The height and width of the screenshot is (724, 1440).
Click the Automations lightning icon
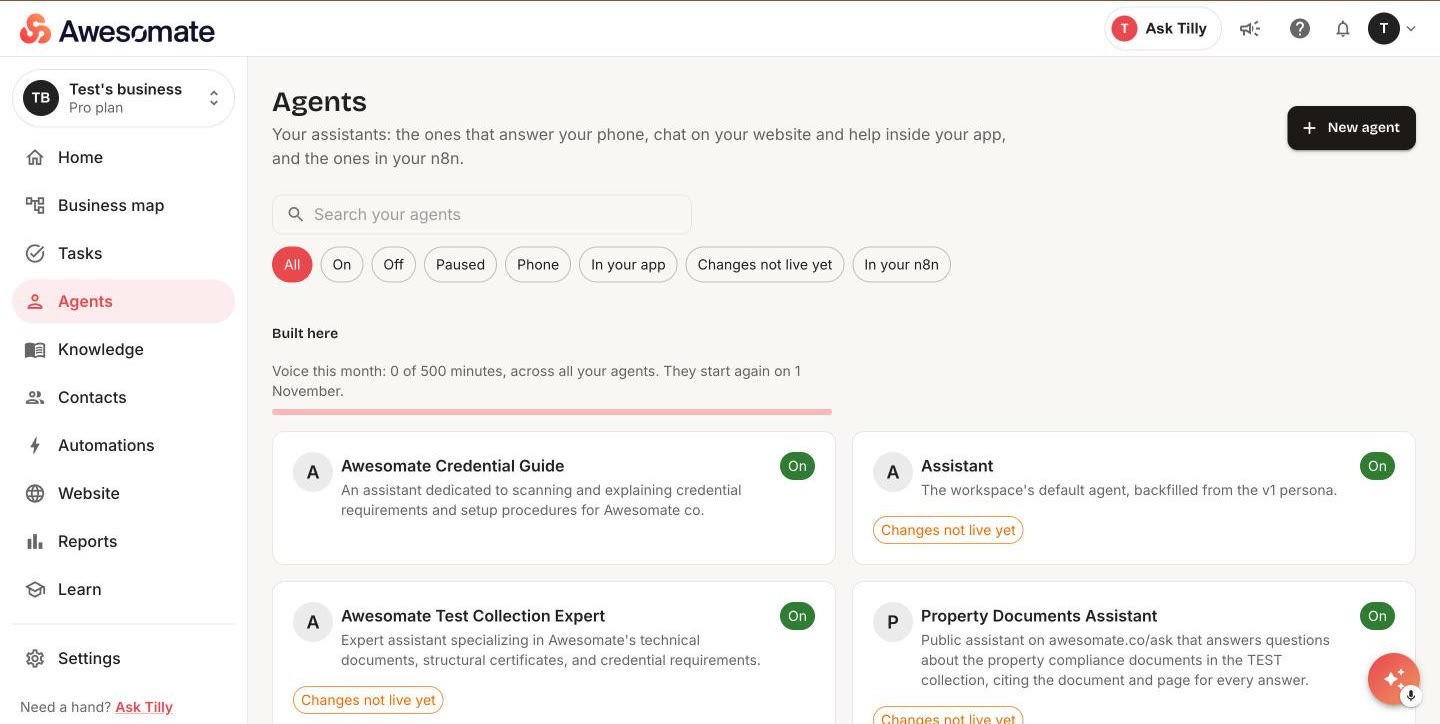coord(35,445)
